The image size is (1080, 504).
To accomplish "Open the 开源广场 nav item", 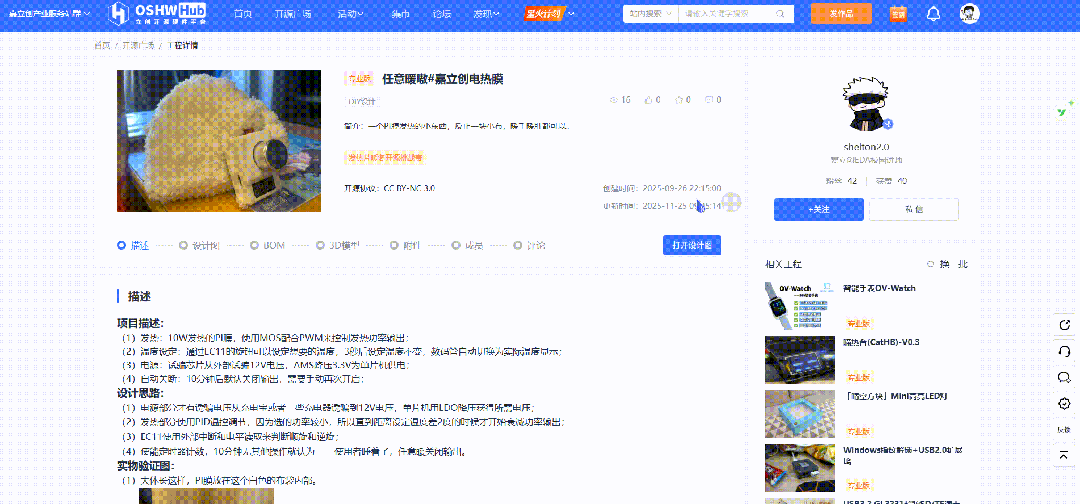I will pyautogui.click(x=293, y=14).
